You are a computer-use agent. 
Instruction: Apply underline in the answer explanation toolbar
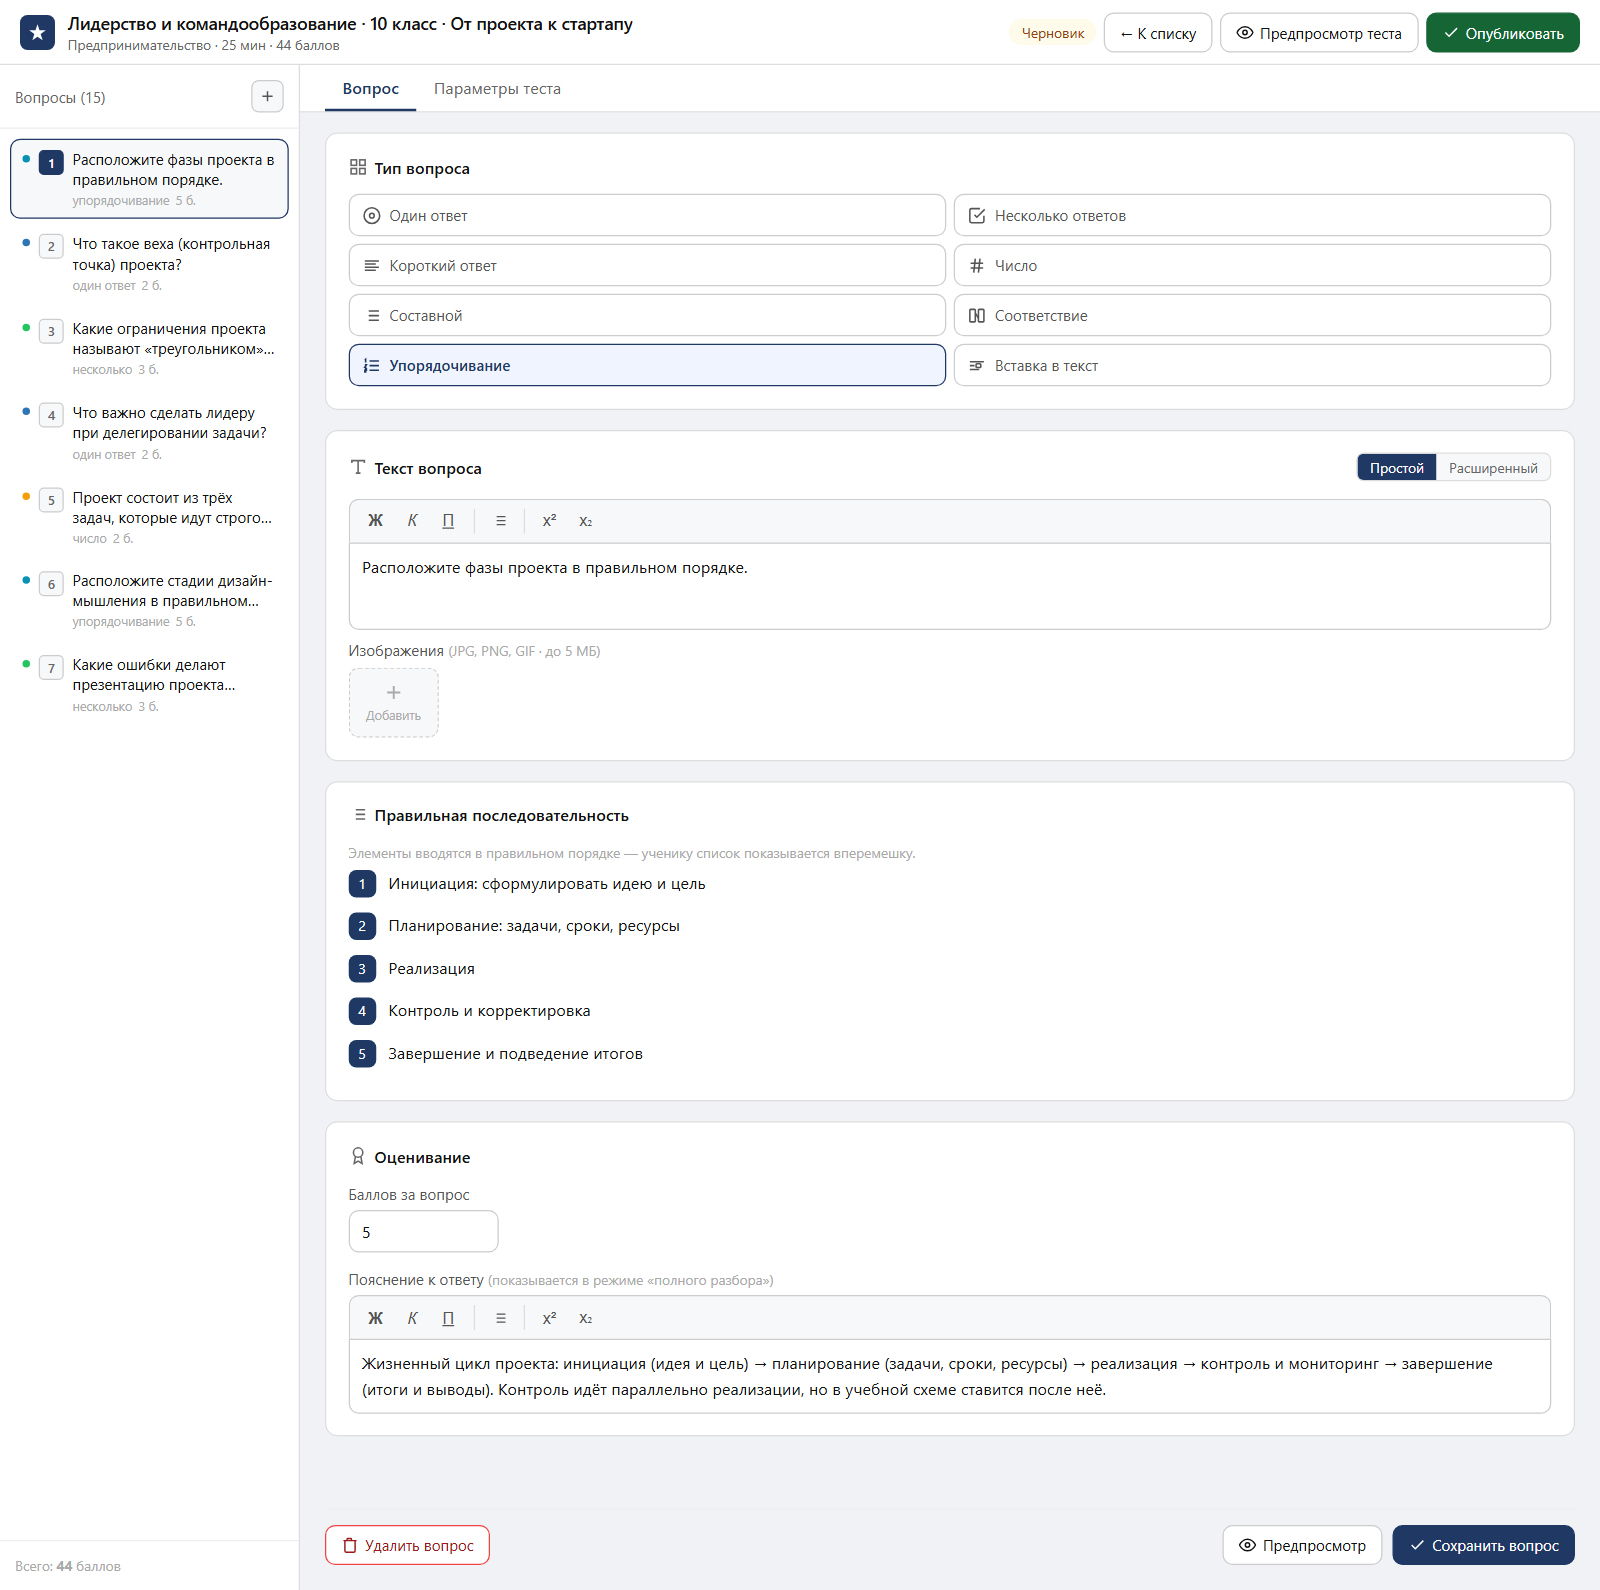[448, 1318]
